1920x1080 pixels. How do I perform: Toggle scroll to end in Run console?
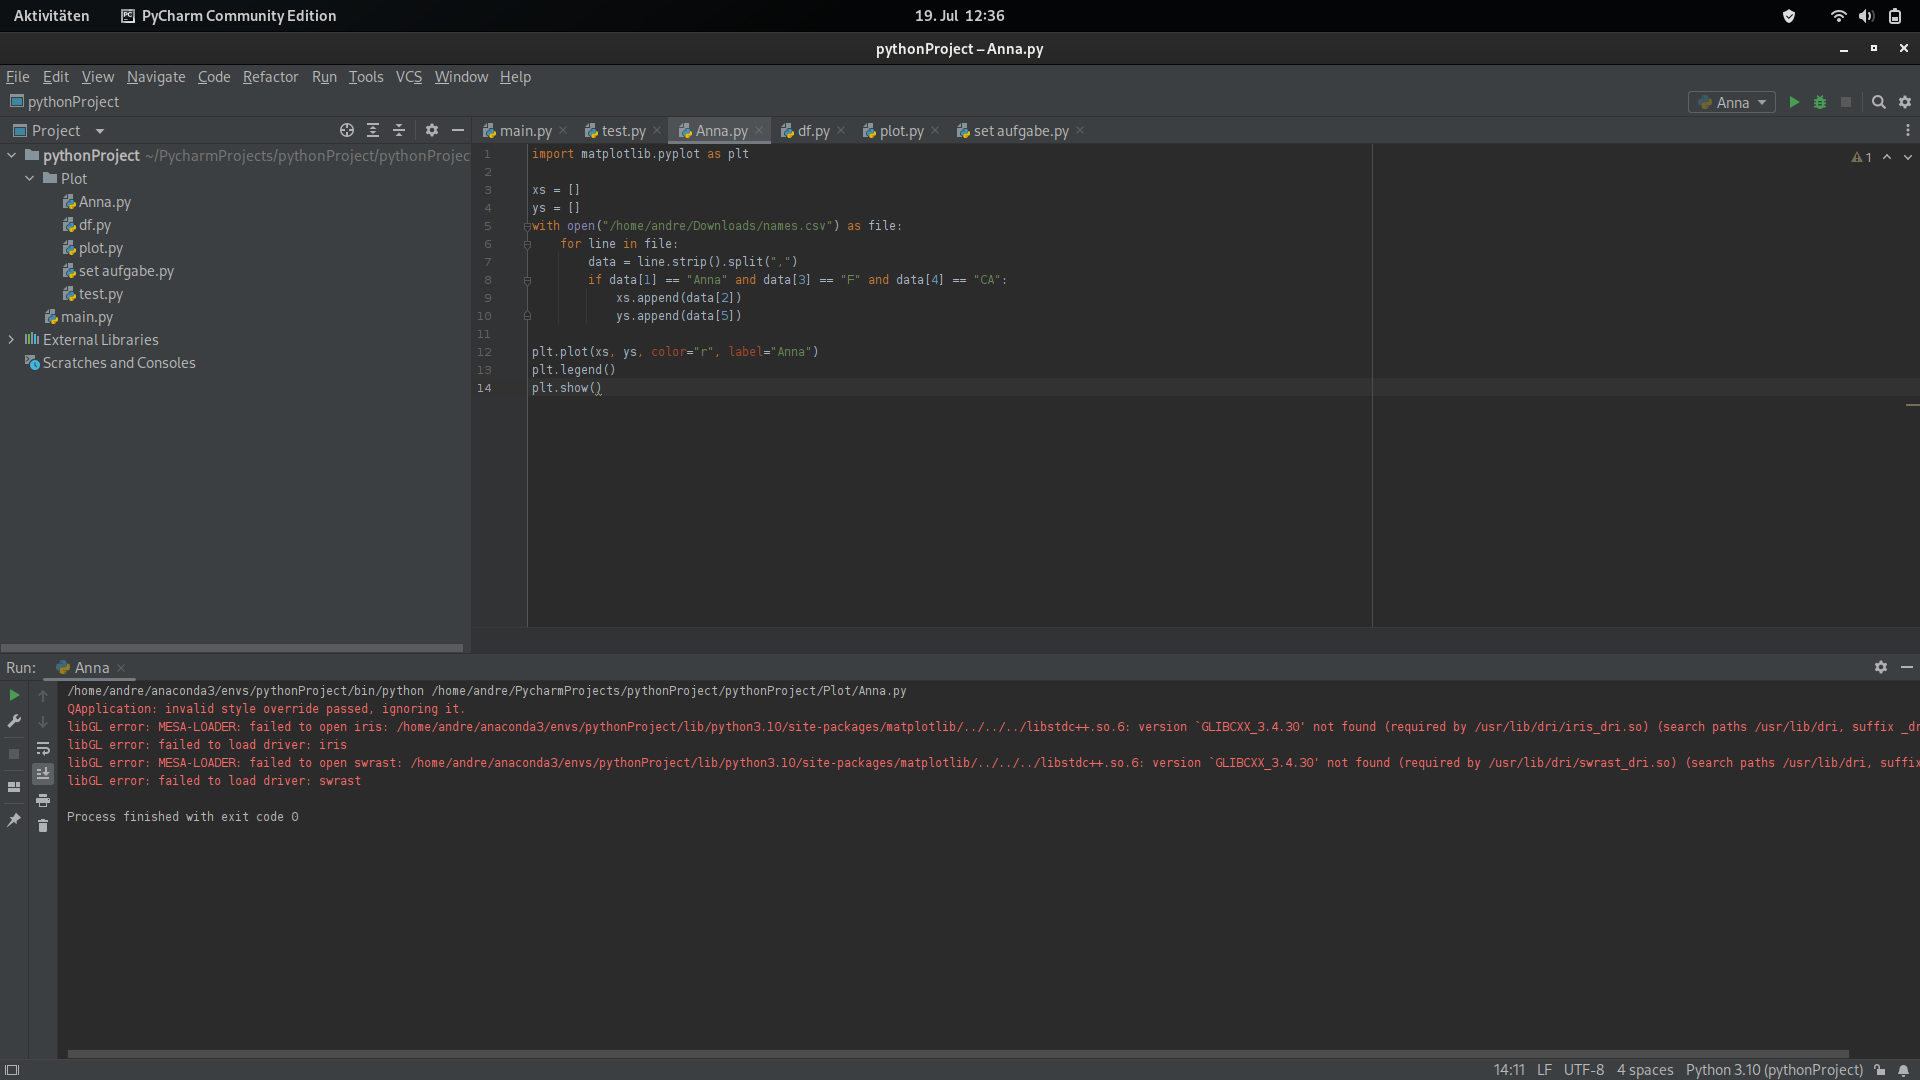coord(43,774)
